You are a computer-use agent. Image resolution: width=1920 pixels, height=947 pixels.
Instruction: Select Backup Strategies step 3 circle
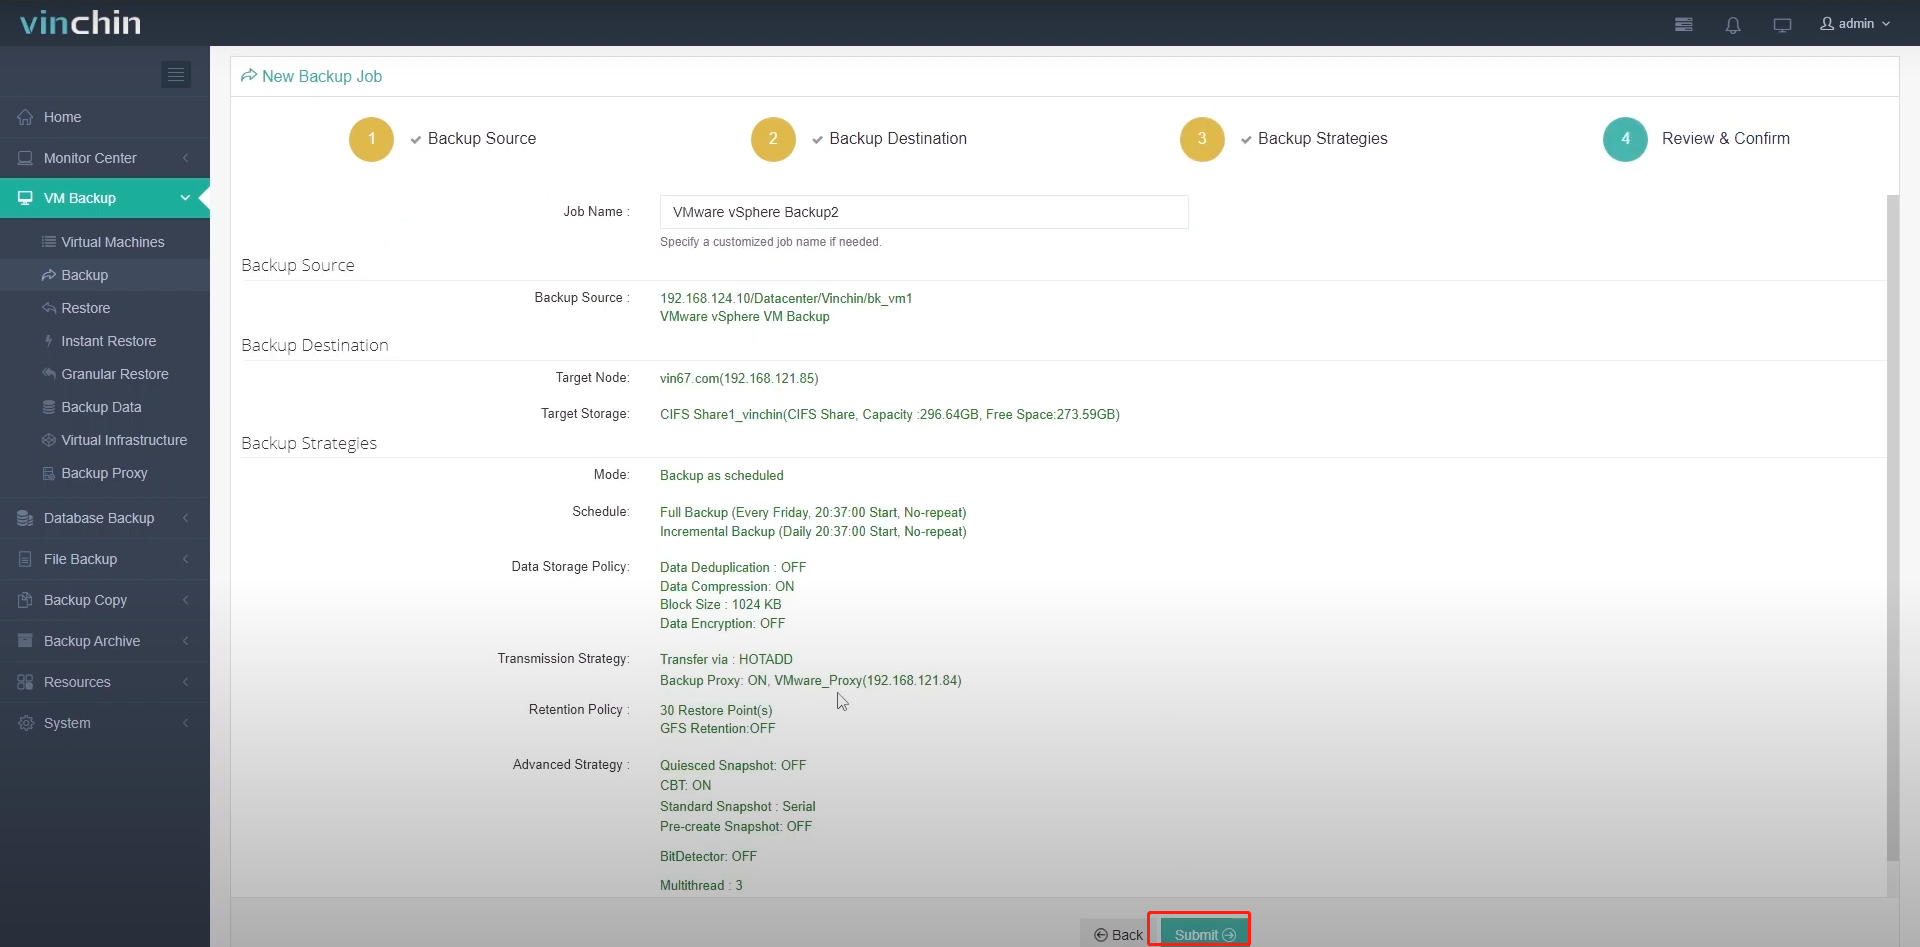1202,139
